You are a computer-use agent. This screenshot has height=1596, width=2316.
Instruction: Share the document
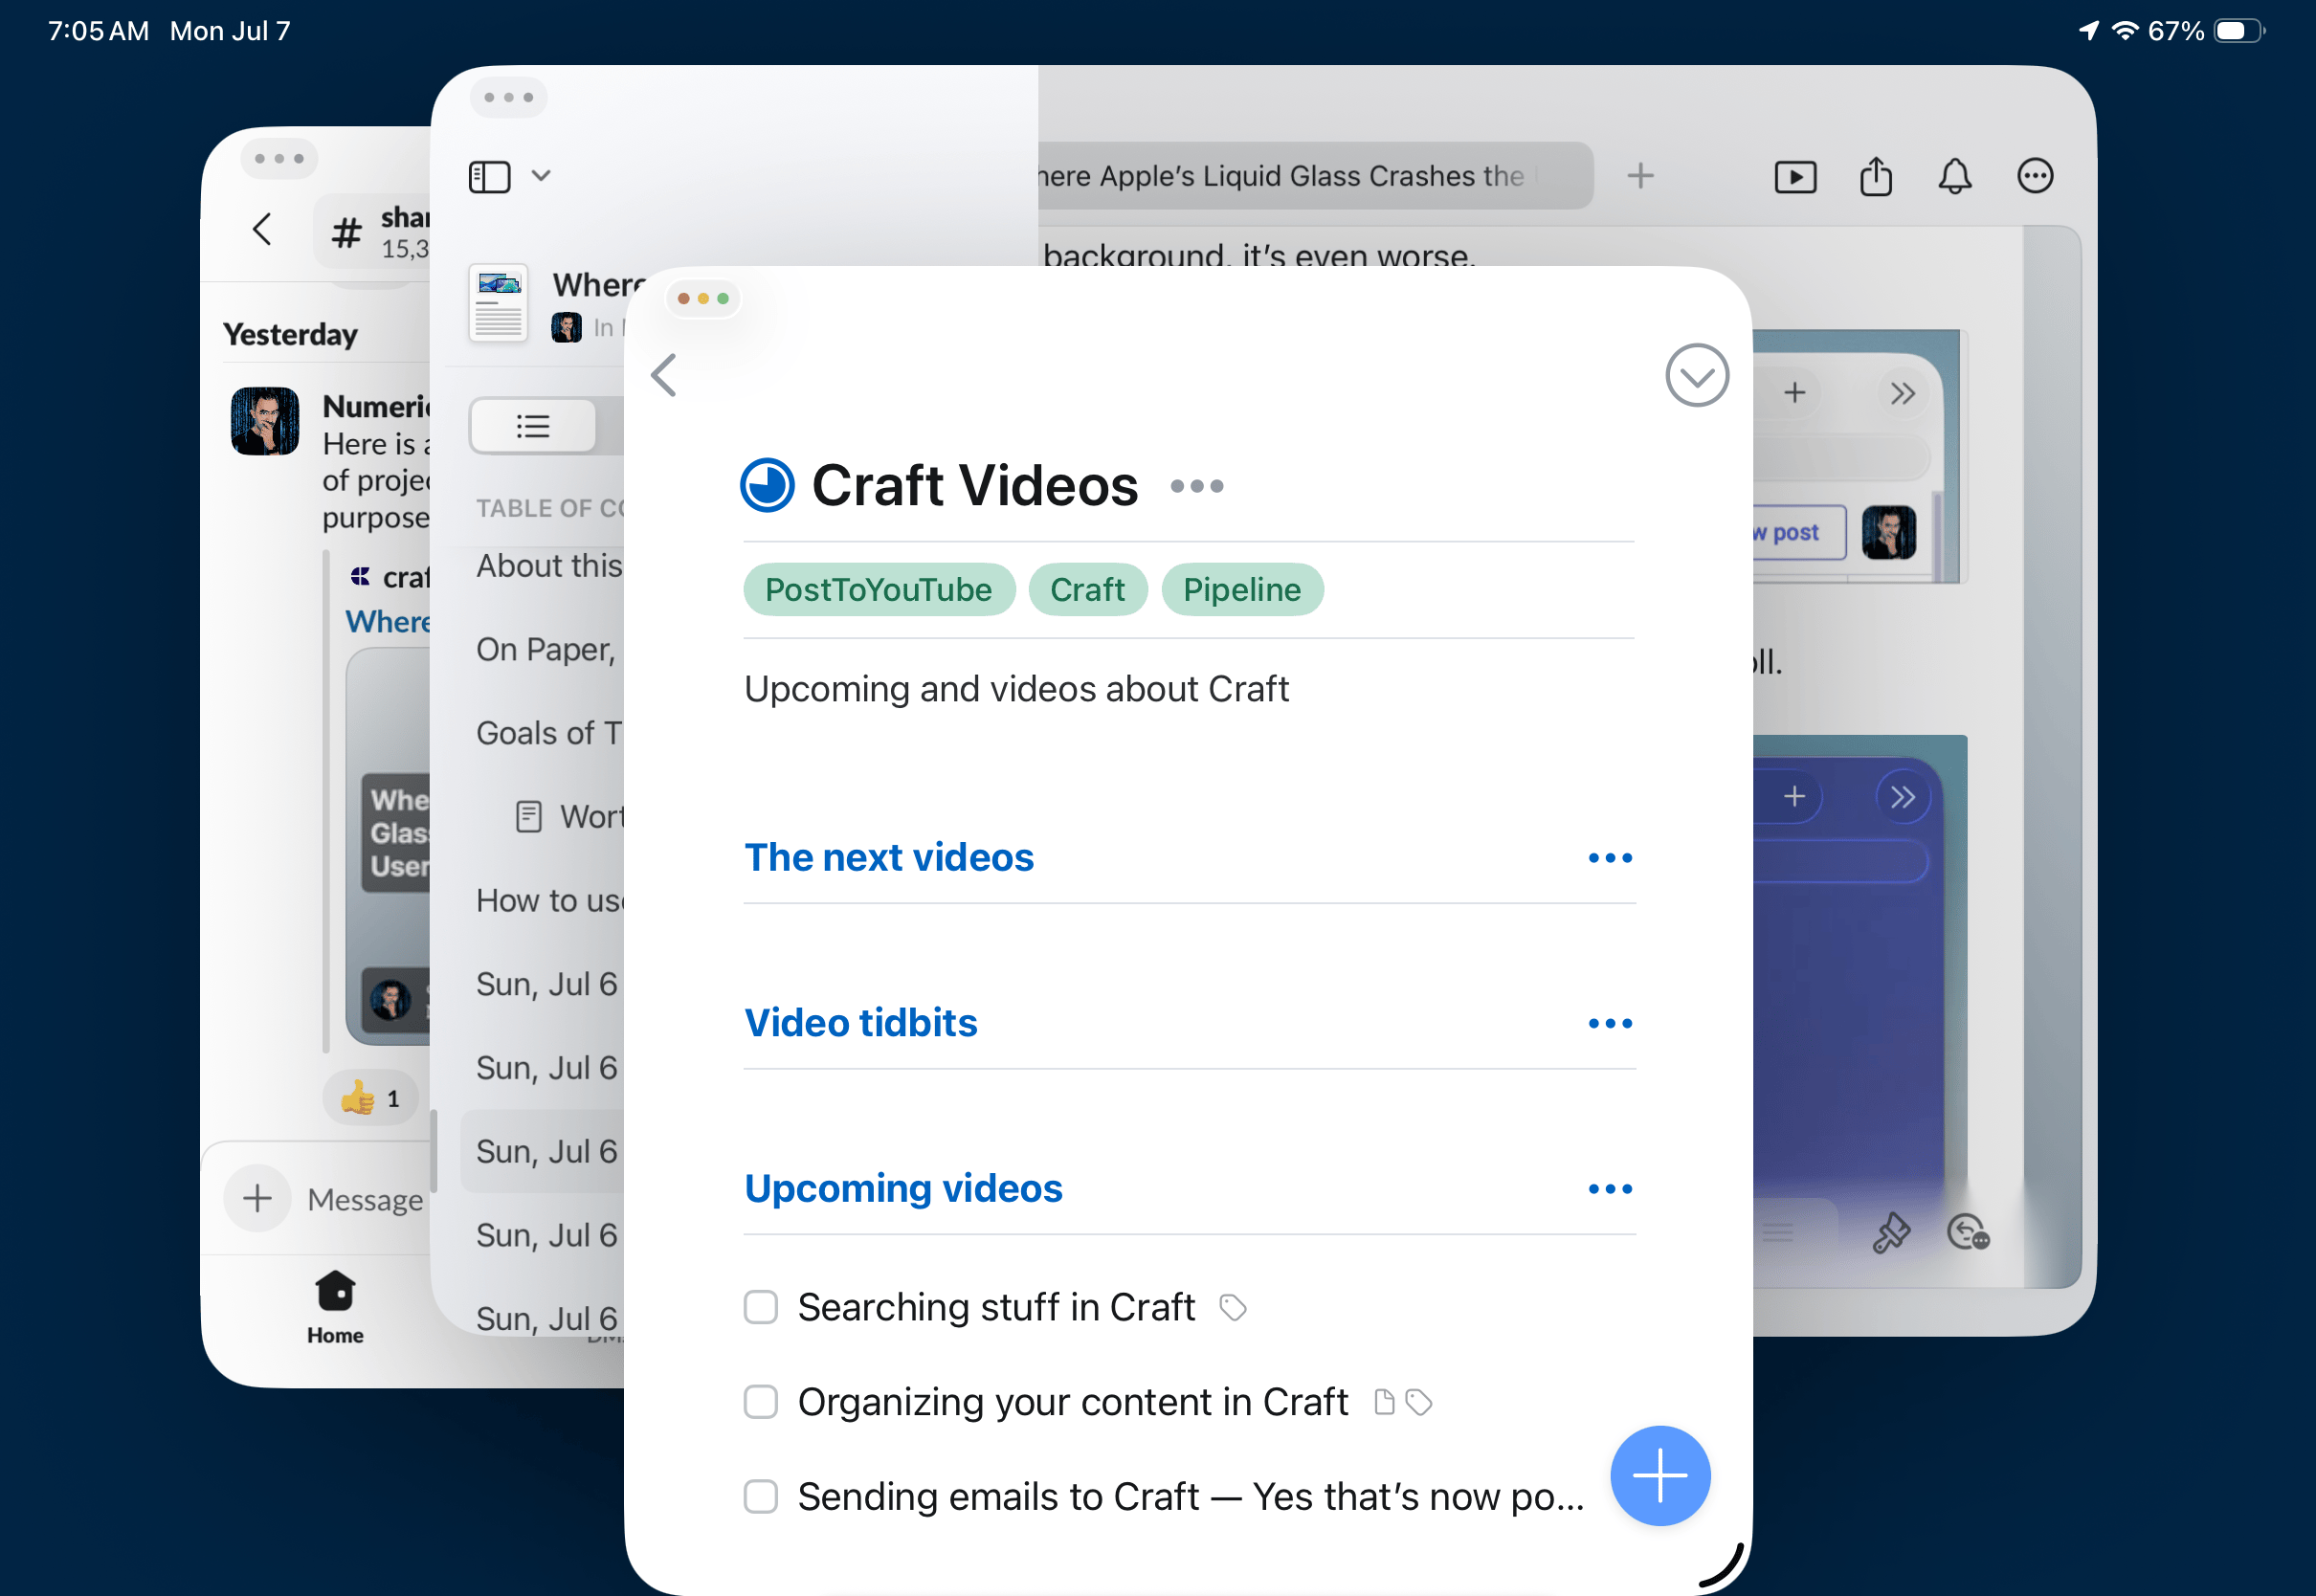[x=1875, y=176]
